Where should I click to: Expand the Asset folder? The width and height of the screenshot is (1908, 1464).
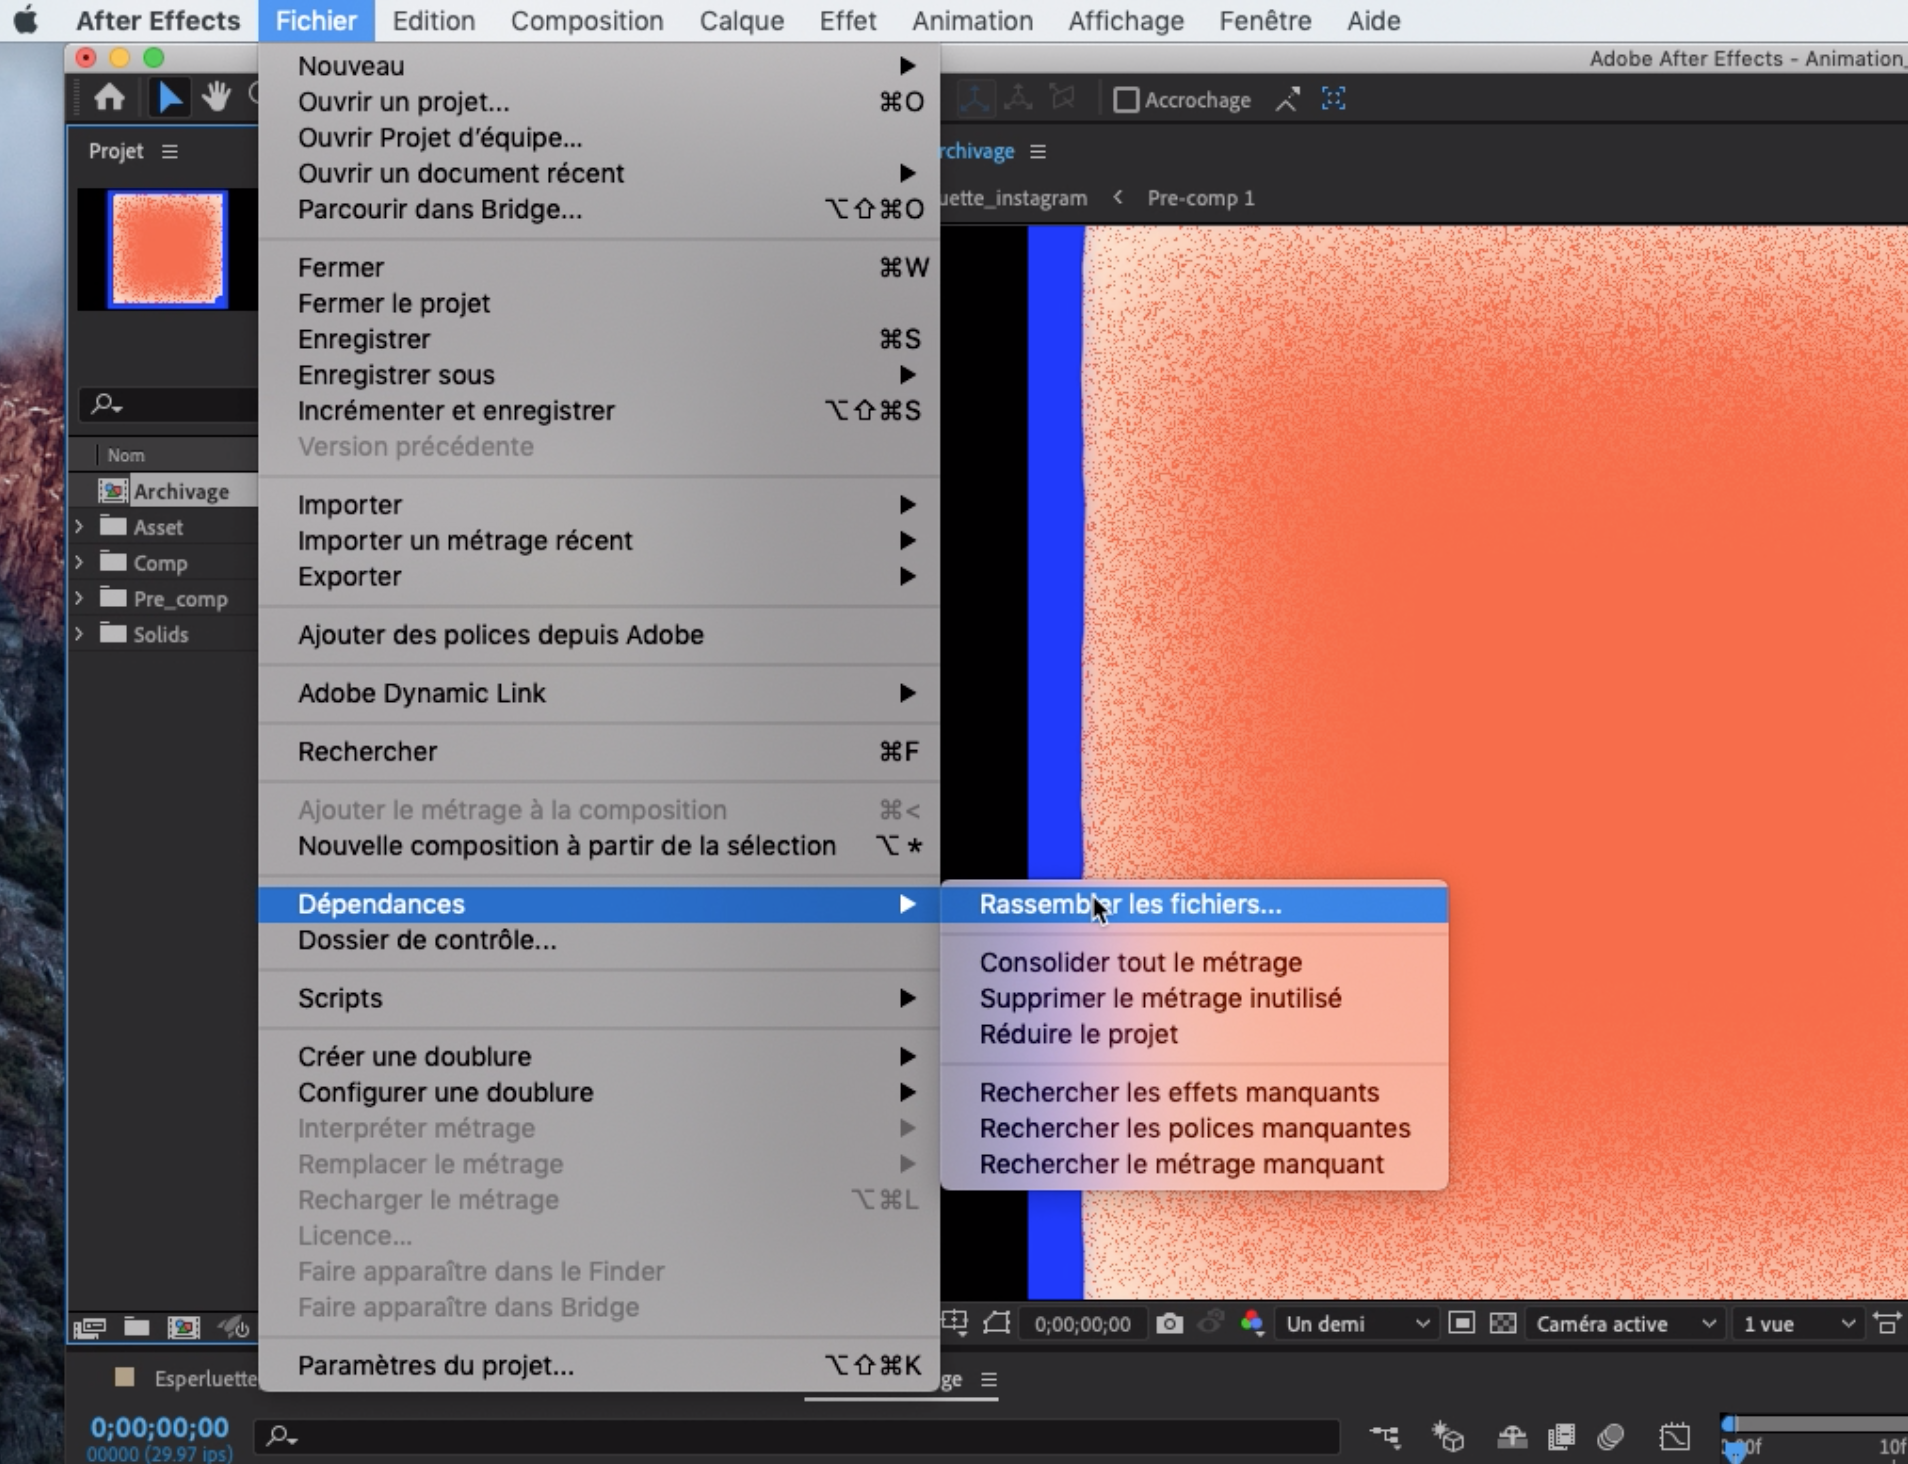click(79, 527)
